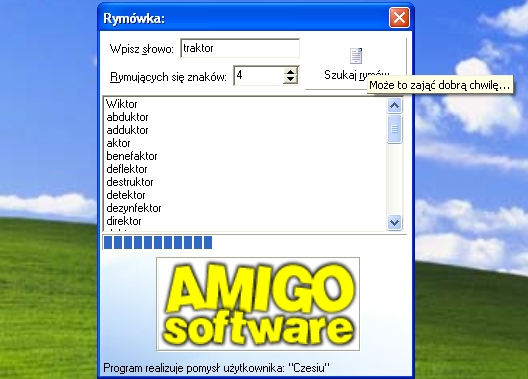Focus the Wpisz słowo text field
This screenshot has height=379, width=528.
pyautogui.click(x=240, y=48)
